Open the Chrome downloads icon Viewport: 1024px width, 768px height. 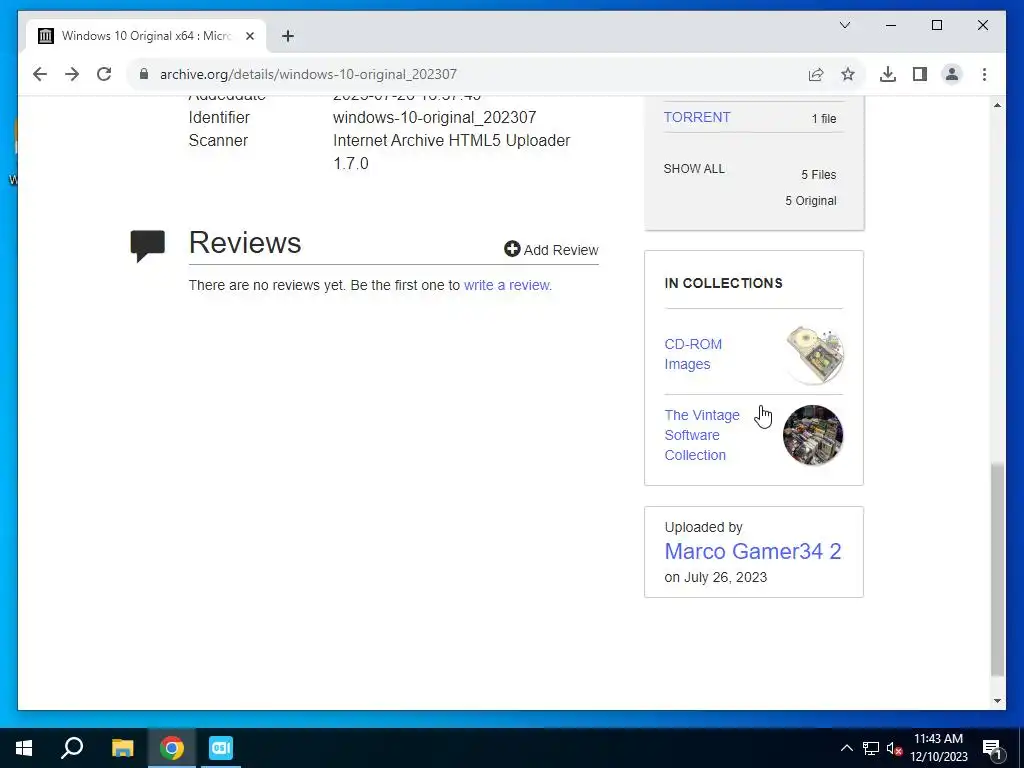[x=888, y=74]
